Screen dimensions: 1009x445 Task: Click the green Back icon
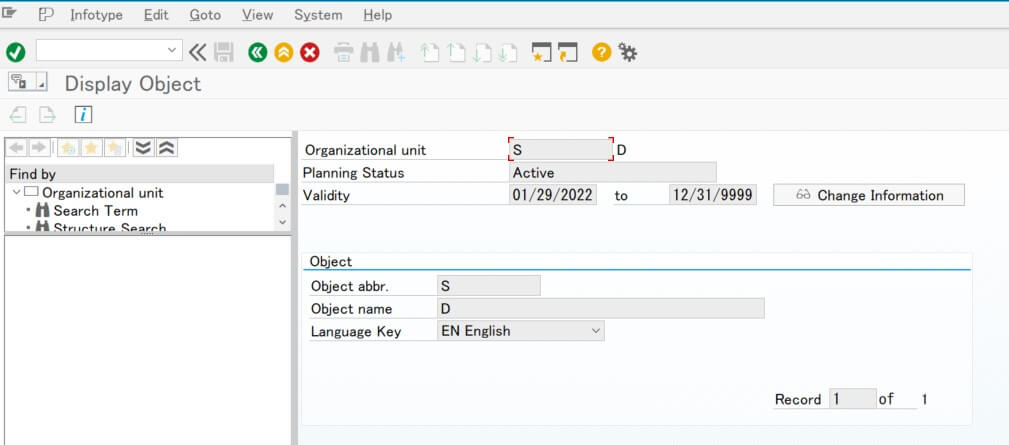tap(257, 52)
